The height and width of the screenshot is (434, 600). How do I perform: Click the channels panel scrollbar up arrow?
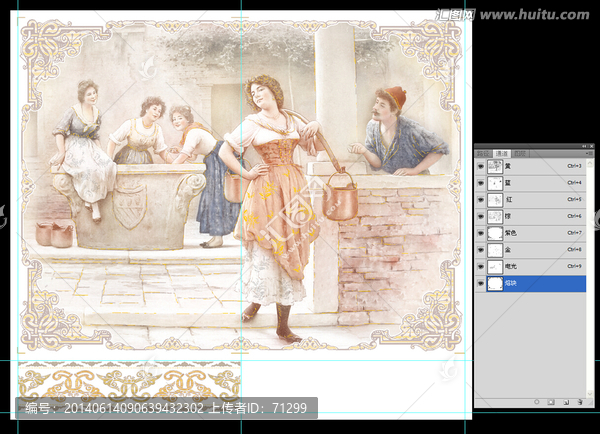tap(590, 163)
